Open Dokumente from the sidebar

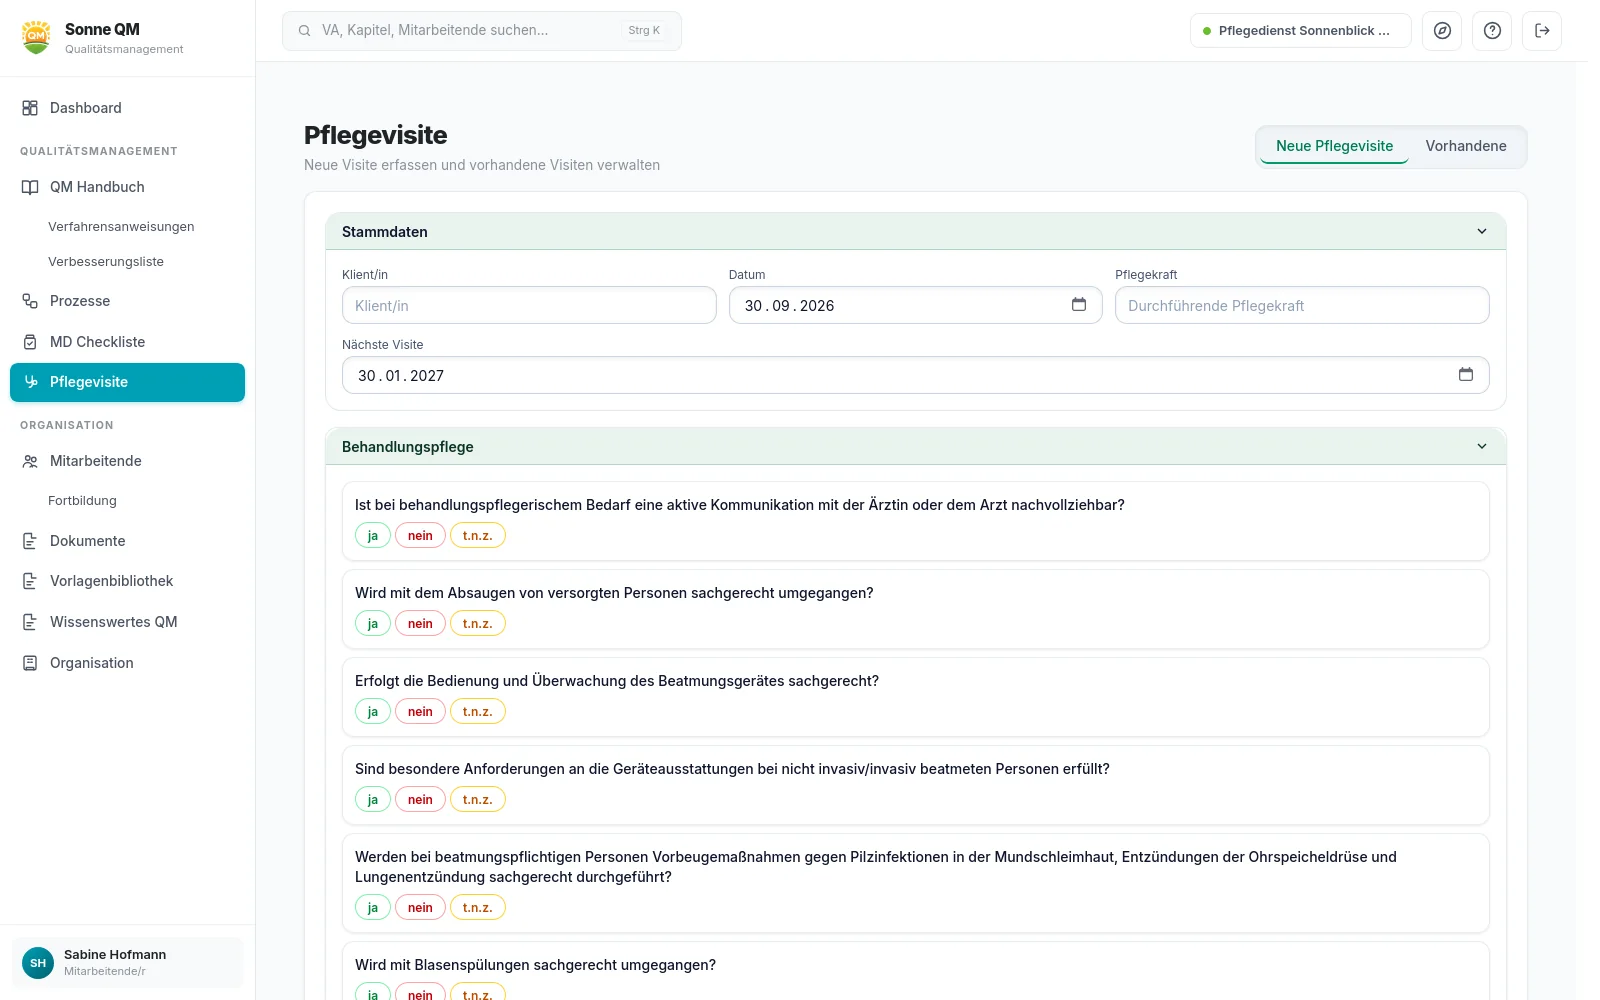pyautogui.click(x=127, y=541)
